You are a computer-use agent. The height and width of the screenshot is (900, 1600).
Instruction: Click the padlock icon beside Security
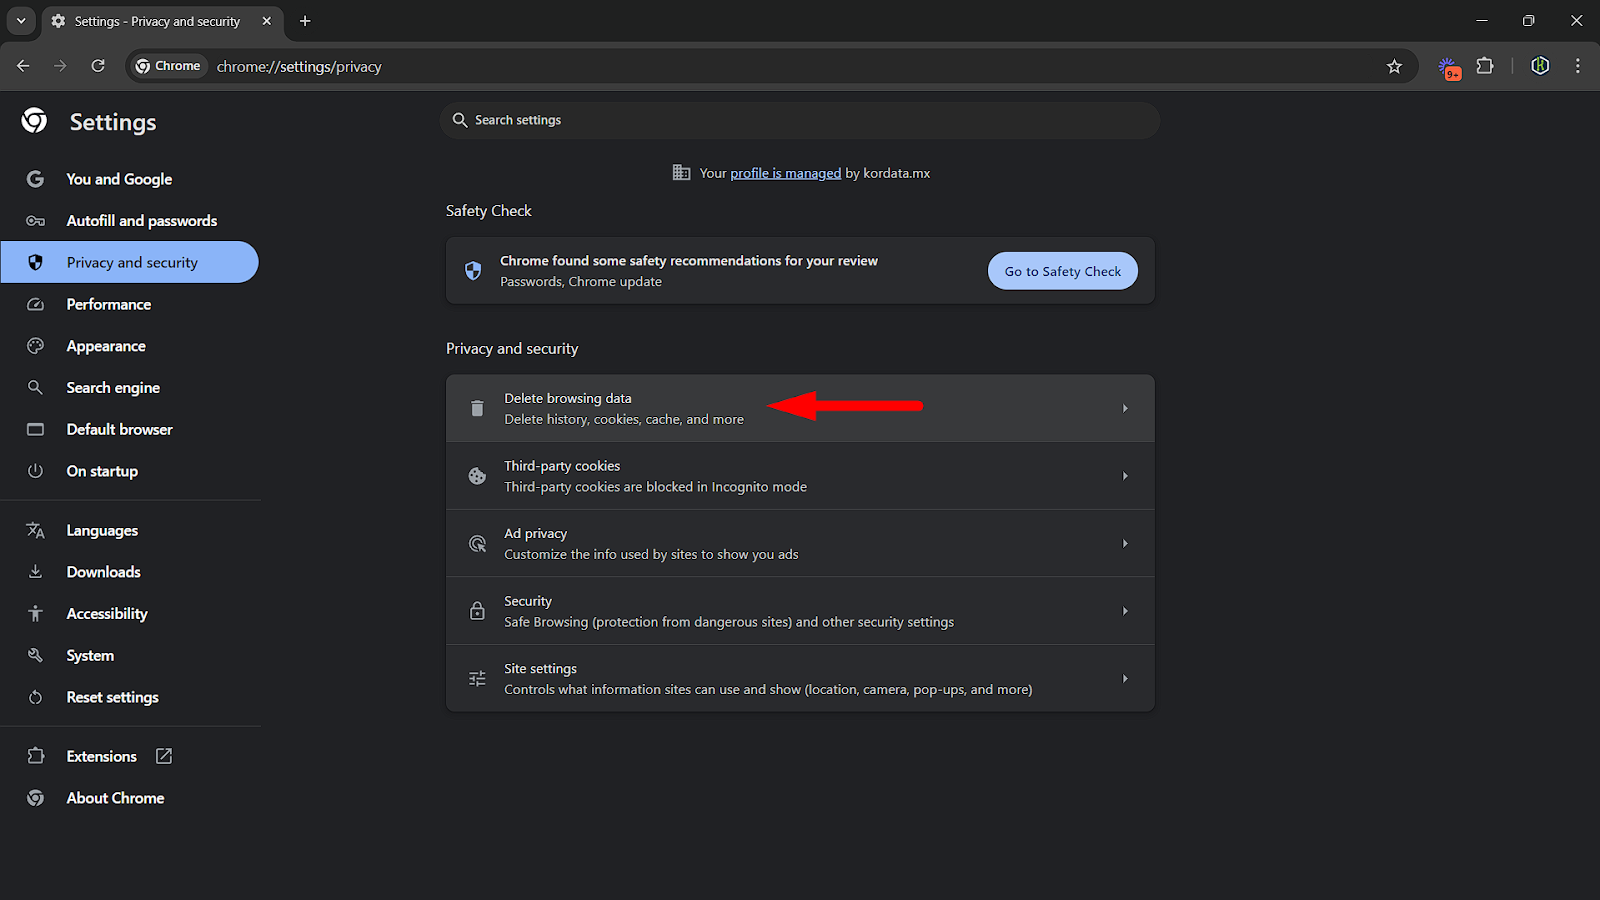(477, 611)
